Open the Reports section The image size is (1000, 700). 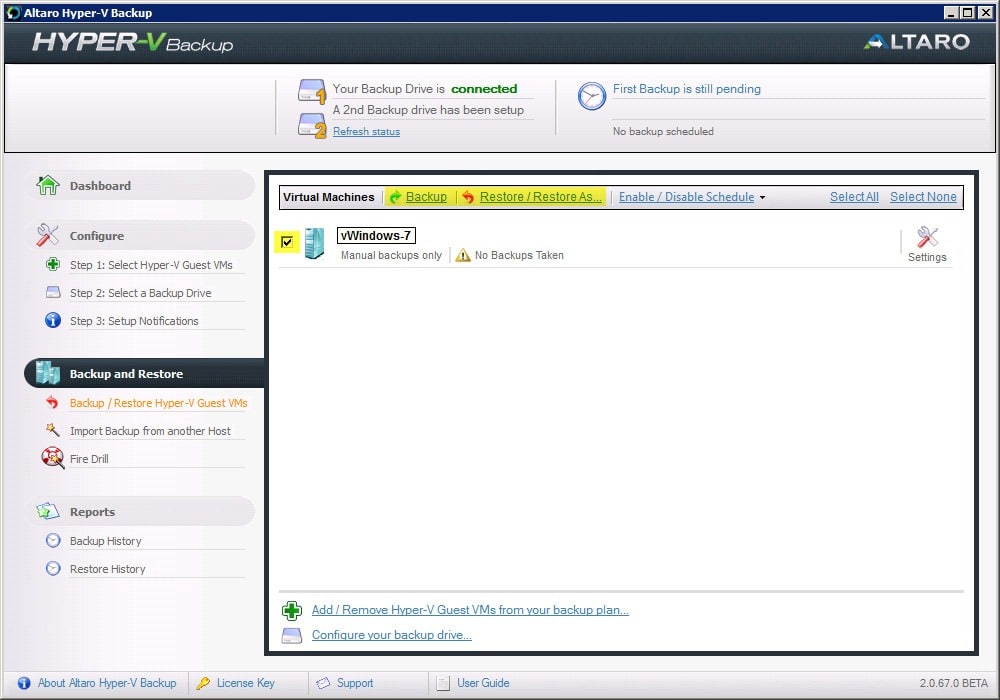coord(140,511)
